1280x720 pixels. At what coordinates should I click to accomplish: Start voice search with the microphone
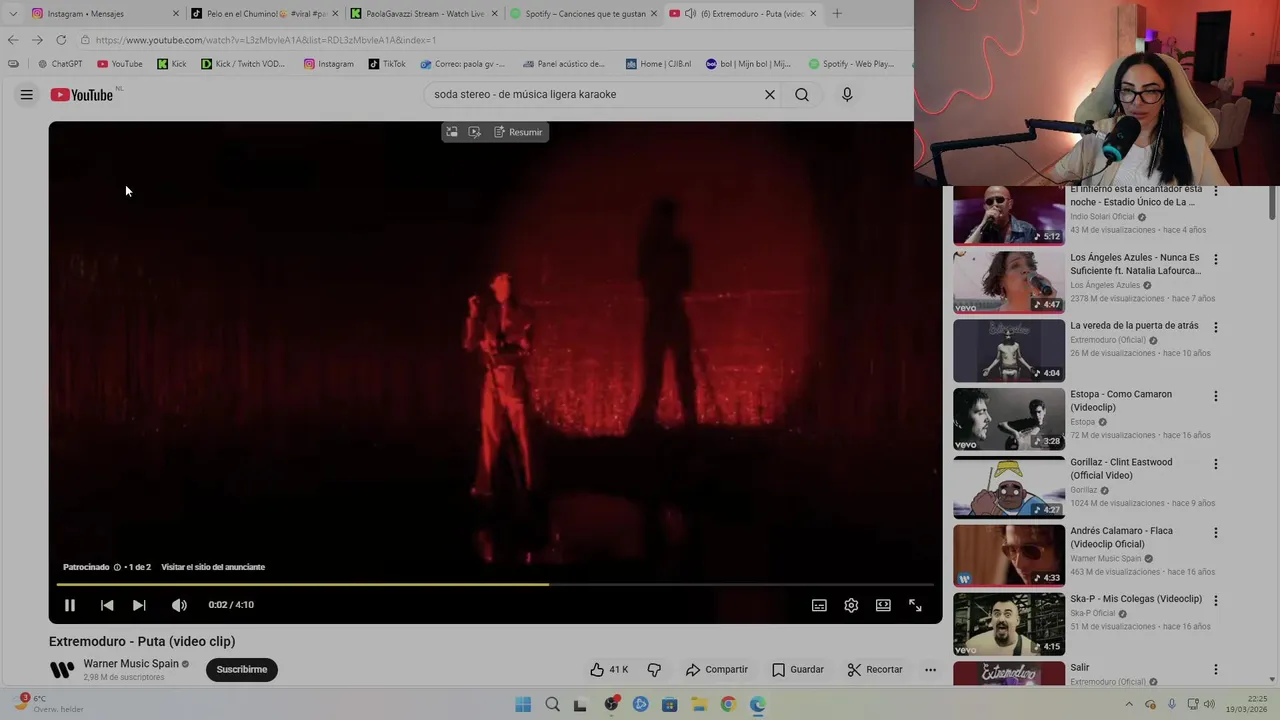847,95
